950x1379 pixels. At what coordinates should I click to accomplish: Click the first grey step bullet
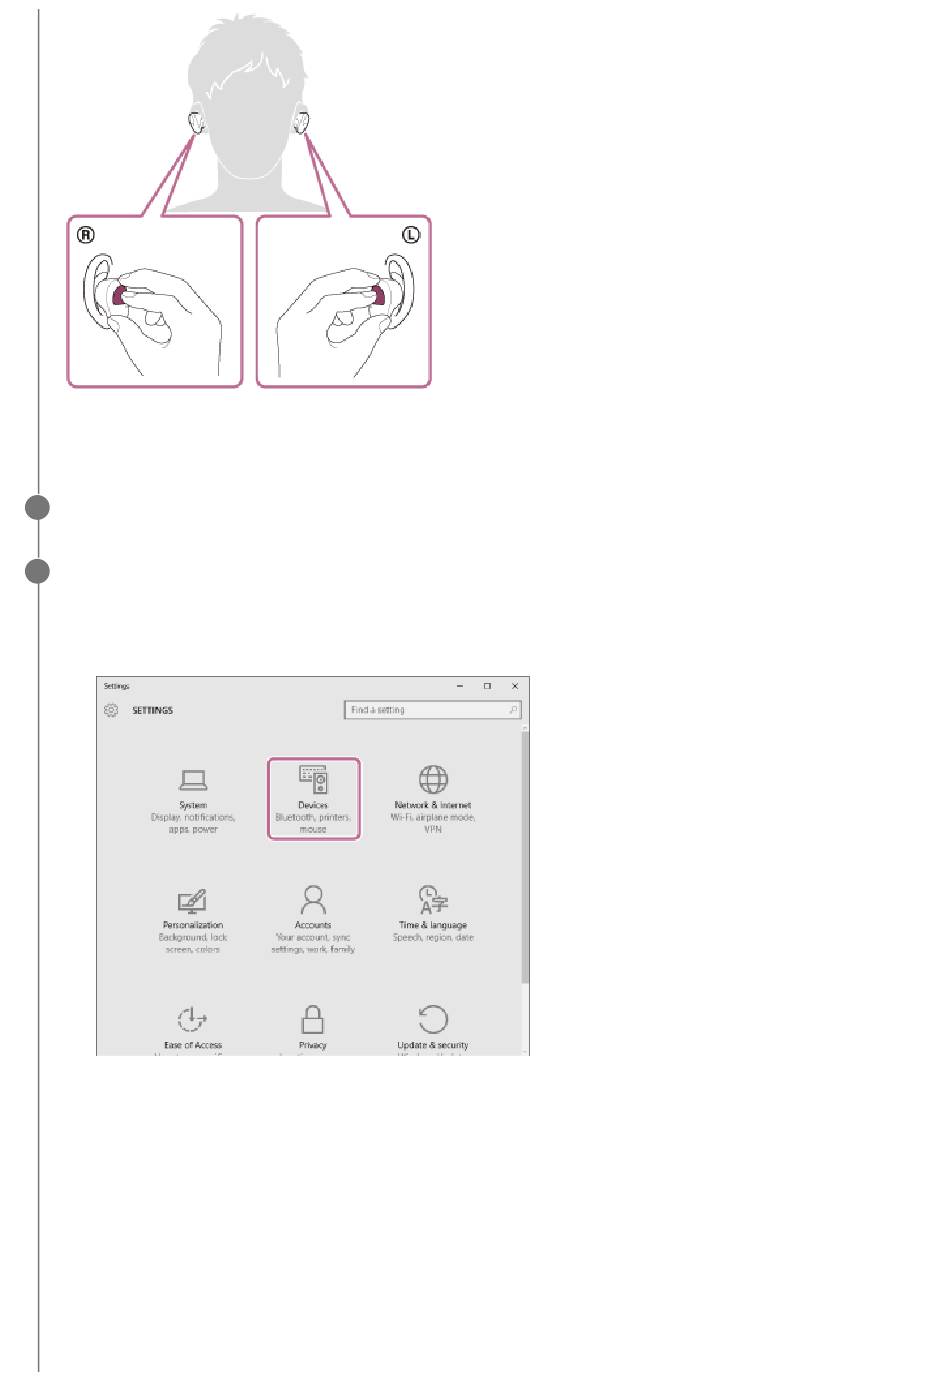pos(38,507)
